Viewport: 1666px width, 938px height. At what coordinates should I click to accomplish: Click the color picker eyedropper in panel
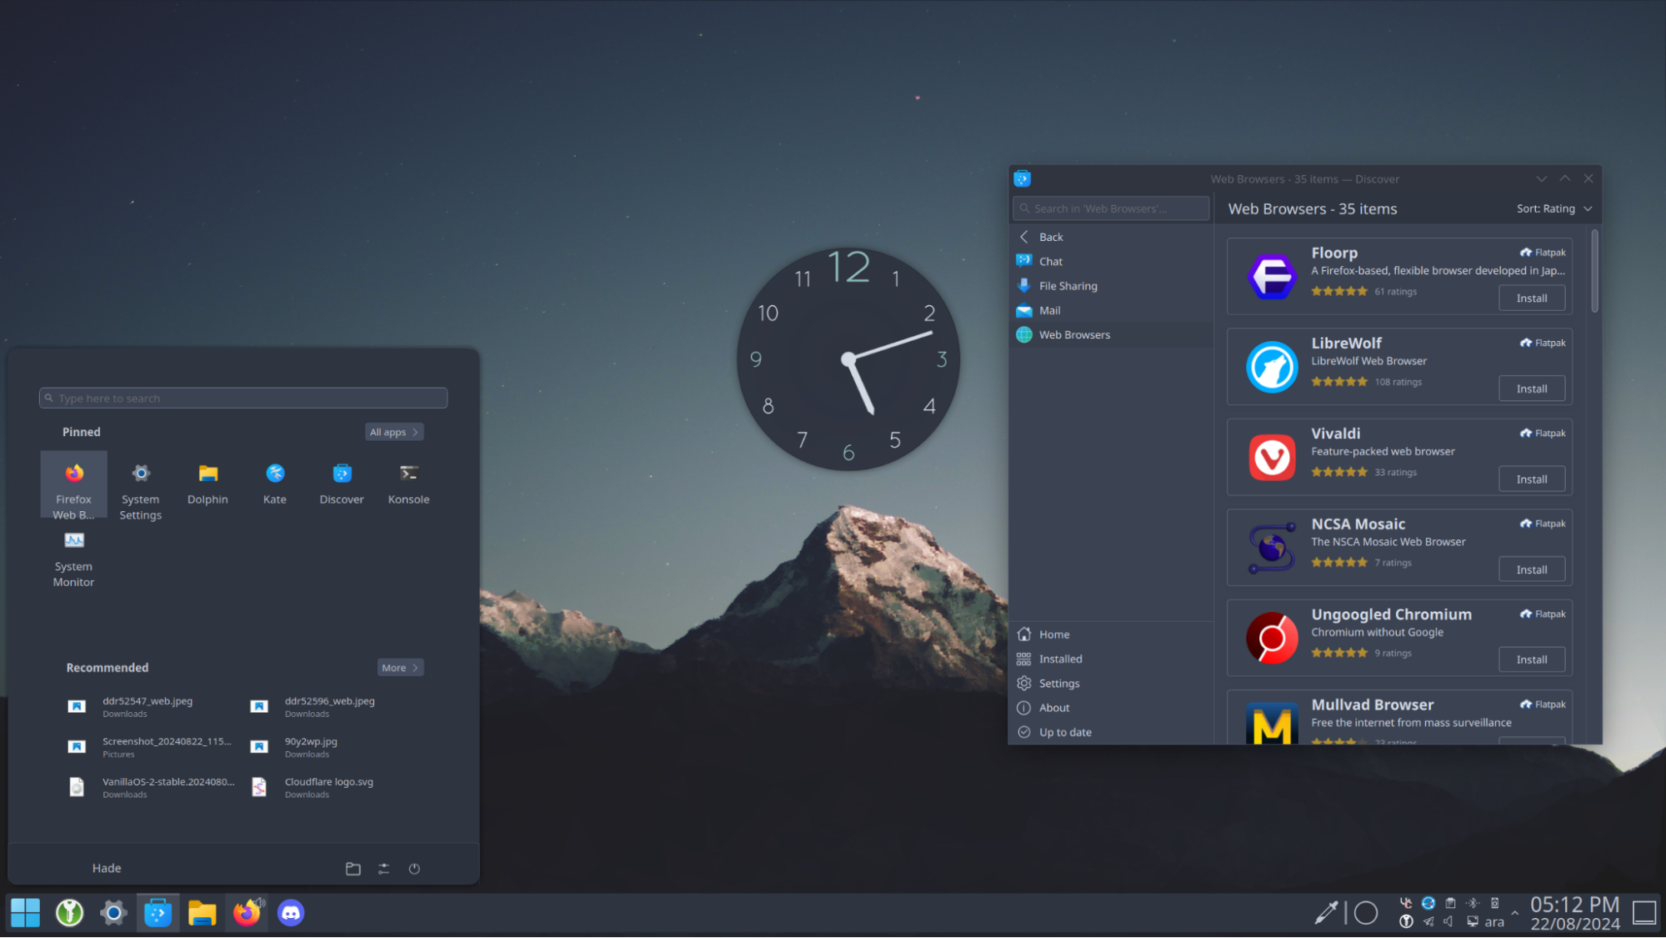[x=1326, y=912]
